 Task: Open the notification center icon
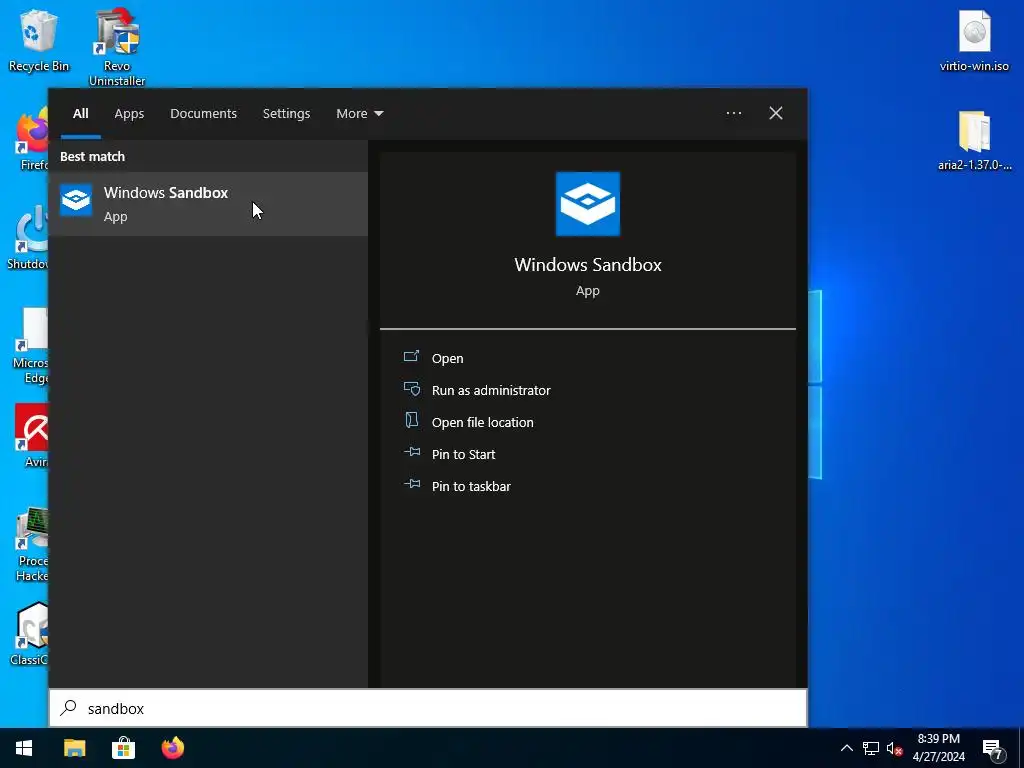(993, 748)
